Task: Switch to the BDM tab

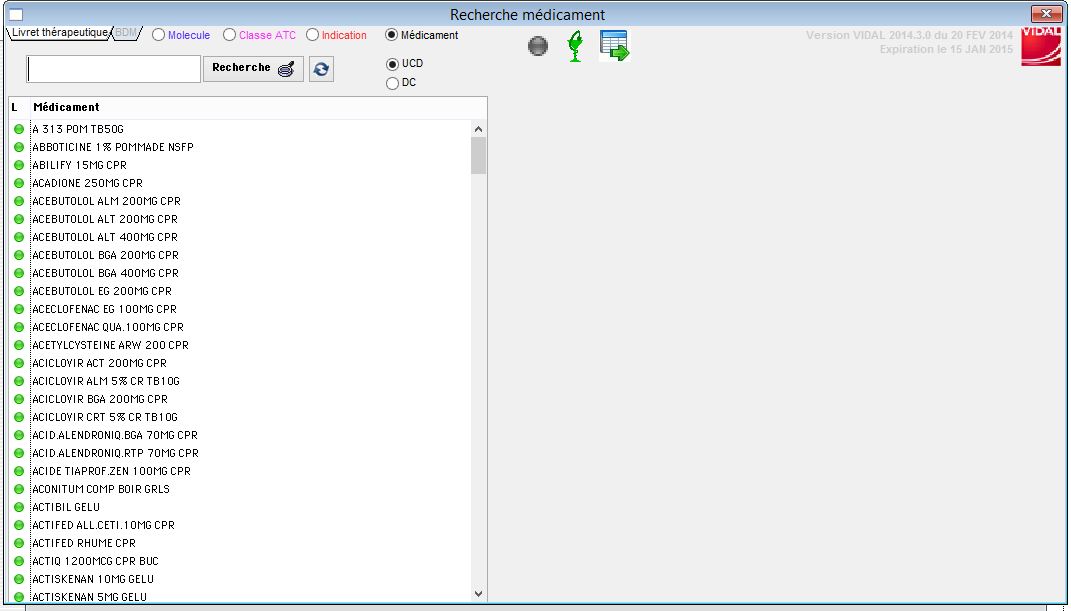Action: point(126,33)
